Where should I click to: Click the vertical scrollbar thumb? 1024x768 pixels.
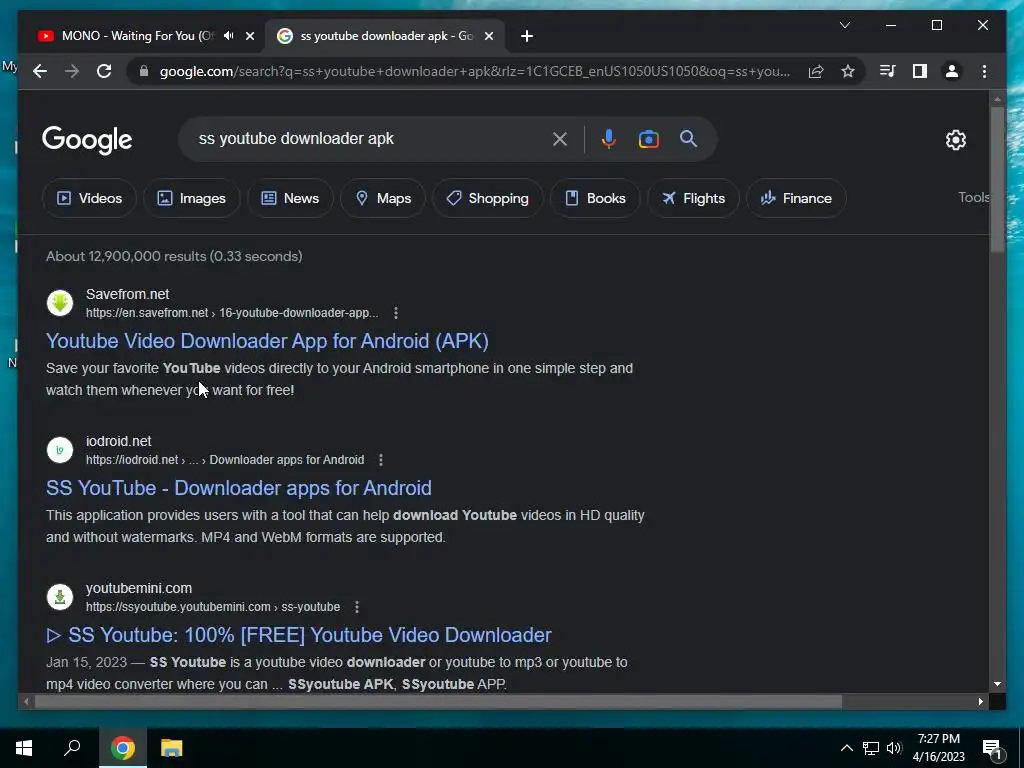pyautogui.click(x=997, y=180)
